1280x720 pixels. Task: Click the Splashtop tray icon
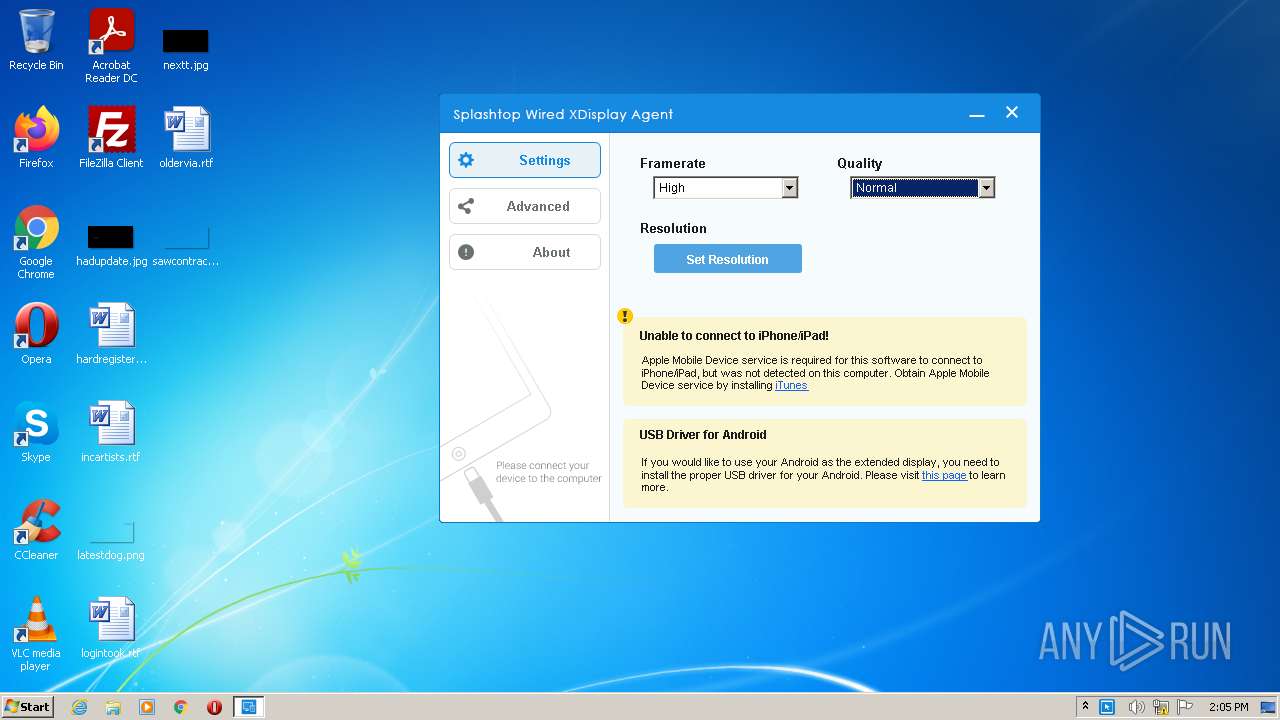[1107, 707]
